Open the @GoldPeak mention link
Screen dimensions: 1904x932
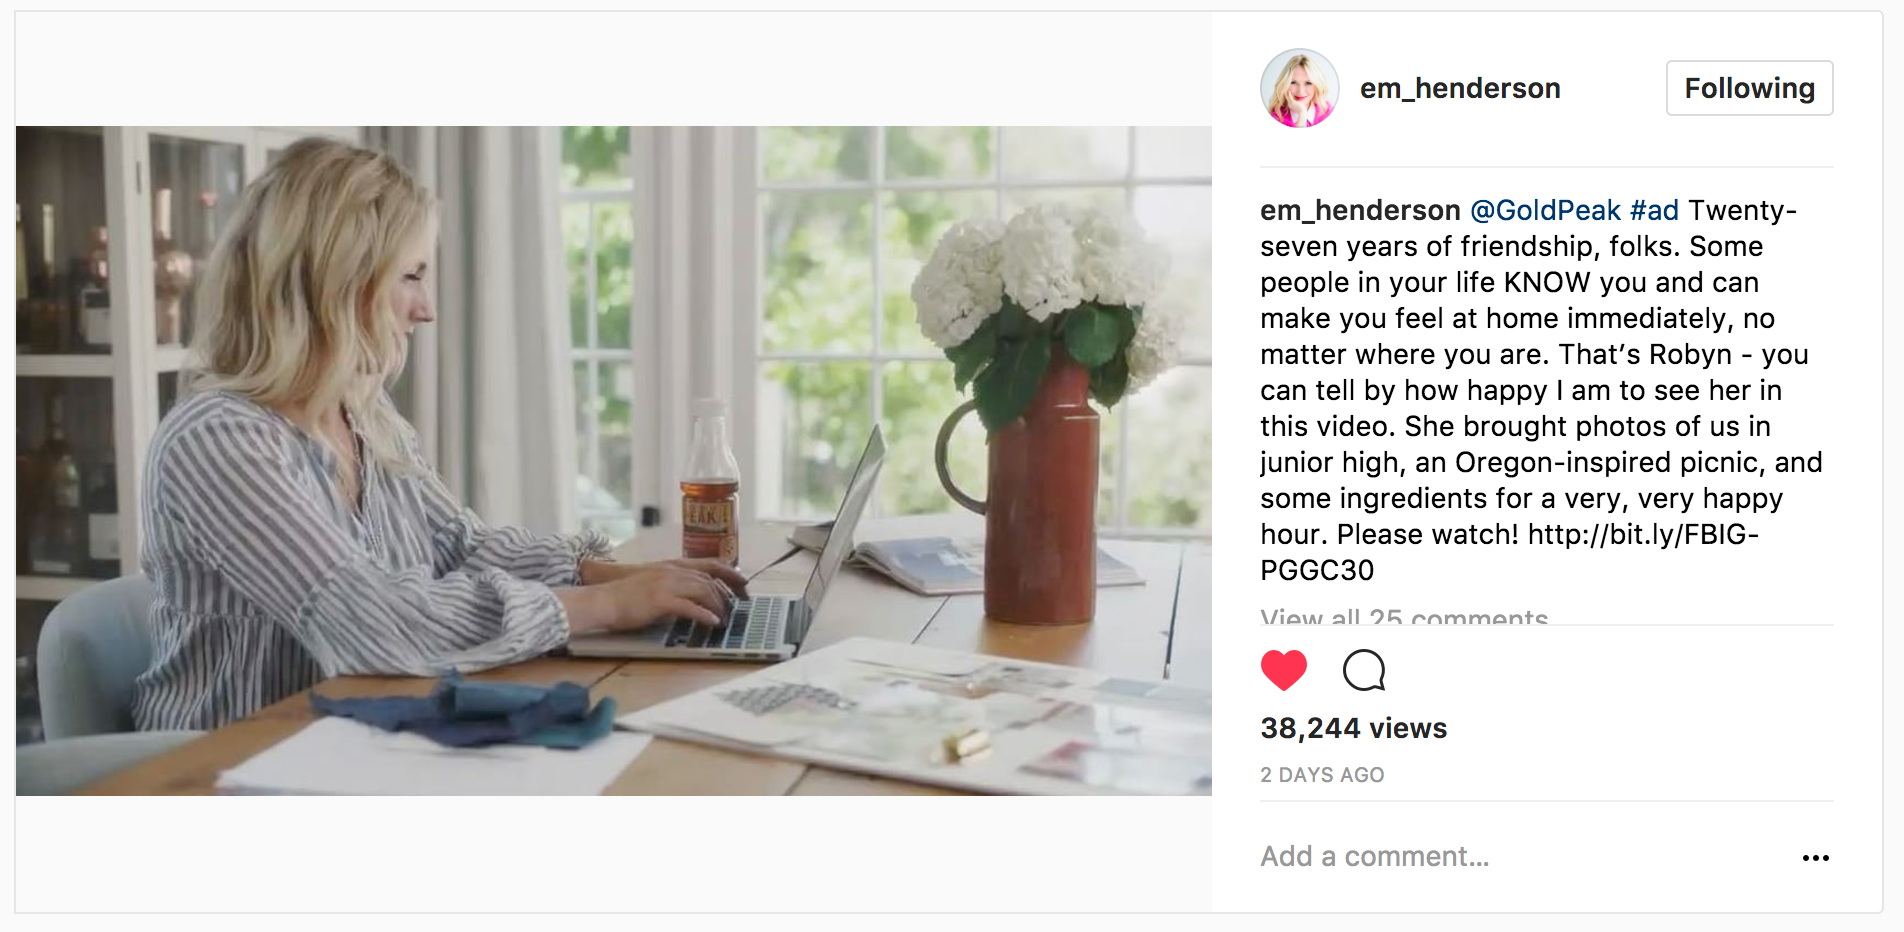pos(1545,210)
